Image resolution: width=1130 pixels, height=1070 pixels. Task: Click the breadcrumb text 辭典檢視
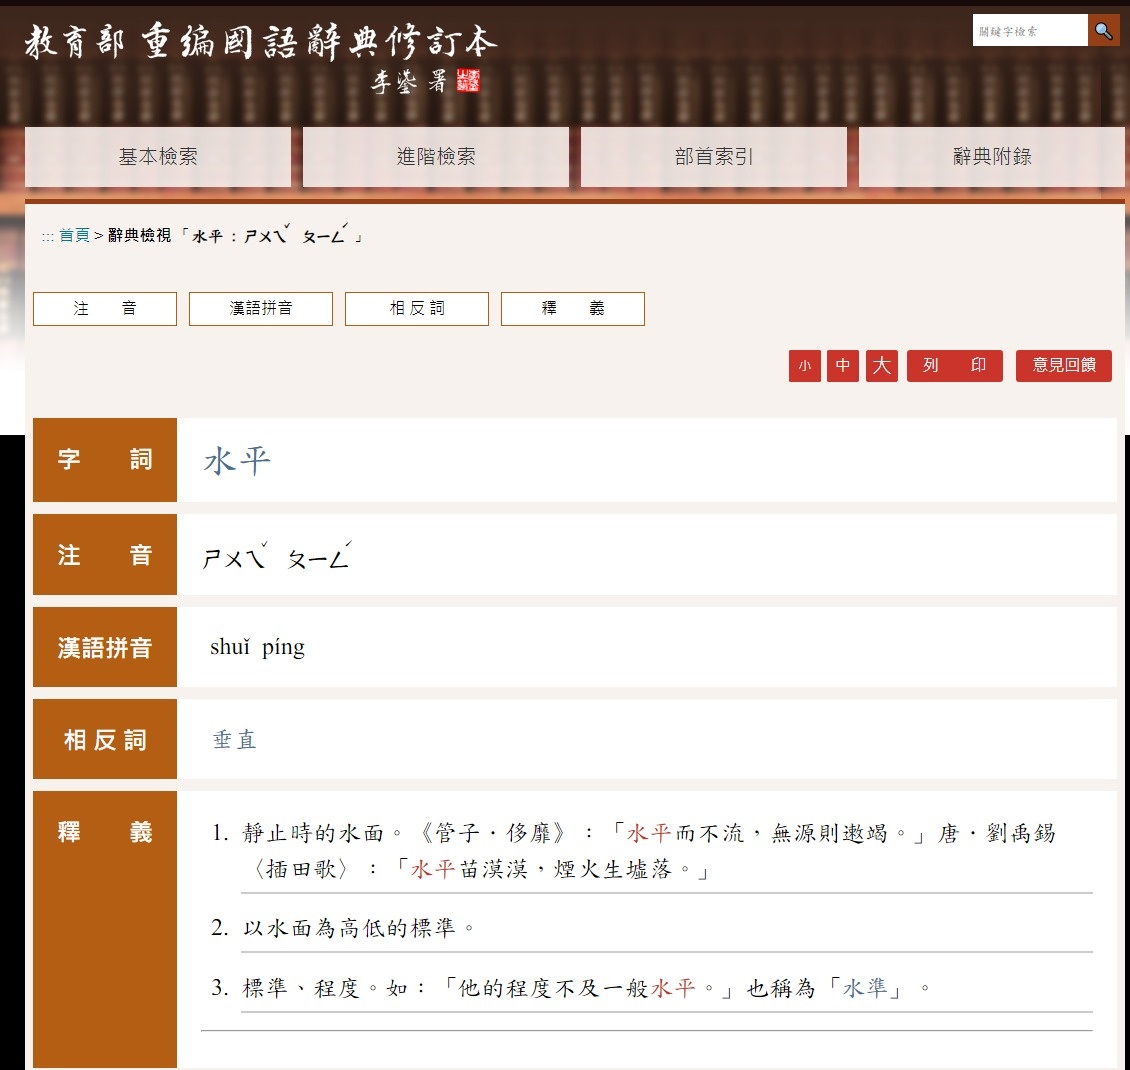(x=140, y=236)
